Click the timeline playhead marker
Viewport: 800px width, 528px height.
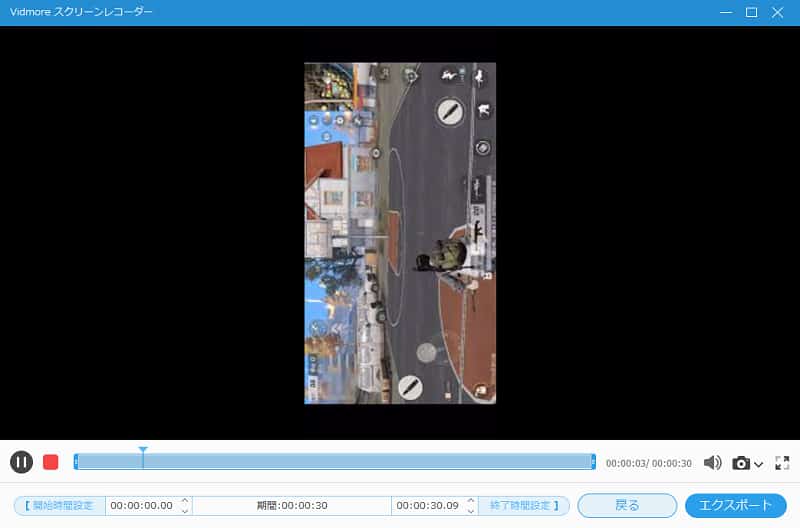point(143,453)
